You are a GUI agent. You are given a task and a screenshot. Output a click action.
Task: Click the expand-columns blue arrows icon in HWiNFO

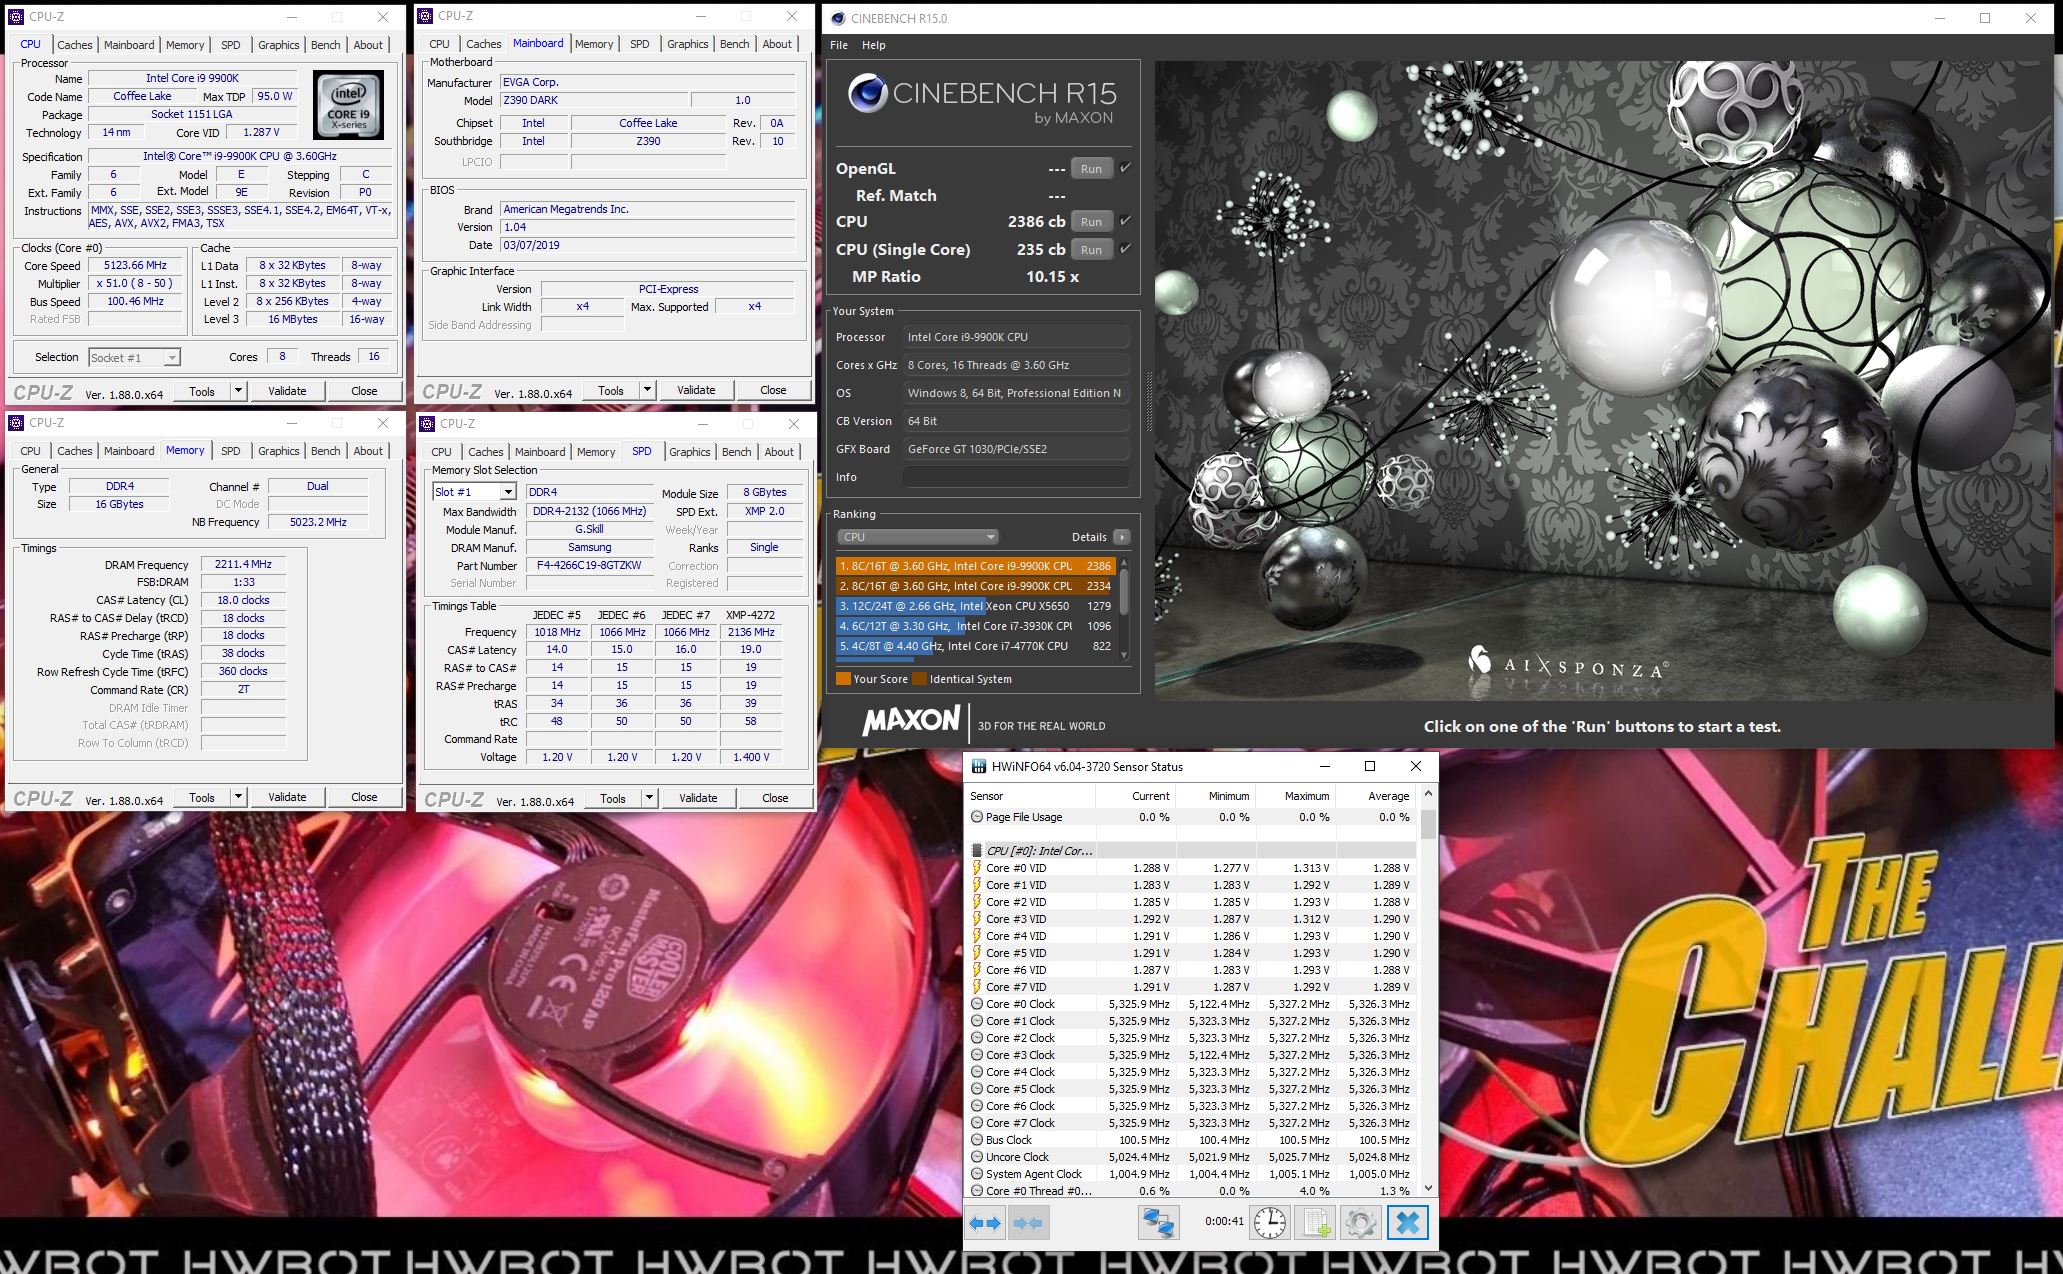(x=985, y=1222)
